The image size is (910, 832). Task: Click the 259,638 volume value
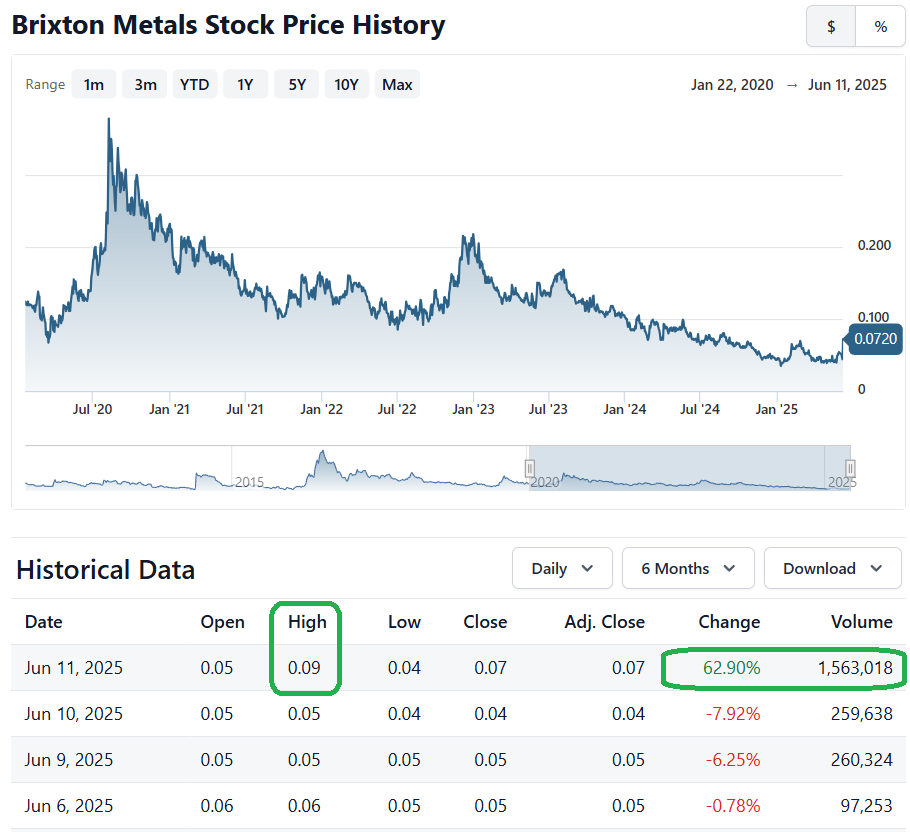click(861, 714)
